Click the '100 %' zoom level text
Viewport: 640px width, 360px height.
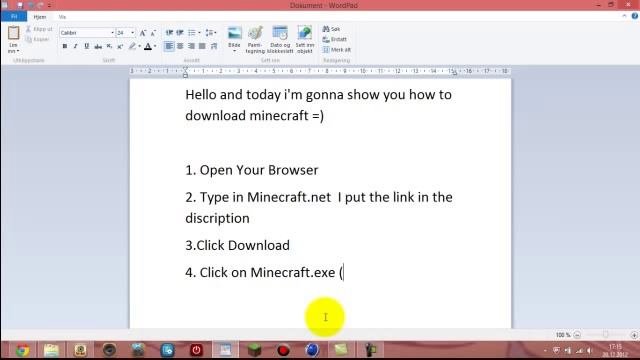click(563, 335)
